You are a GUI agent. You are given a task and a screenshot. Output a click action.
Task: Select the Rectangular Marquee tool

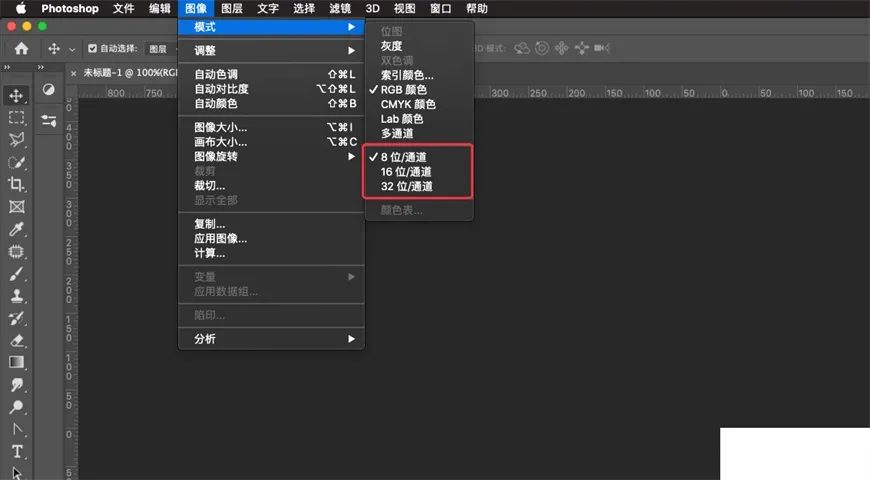tap(16, 118)
